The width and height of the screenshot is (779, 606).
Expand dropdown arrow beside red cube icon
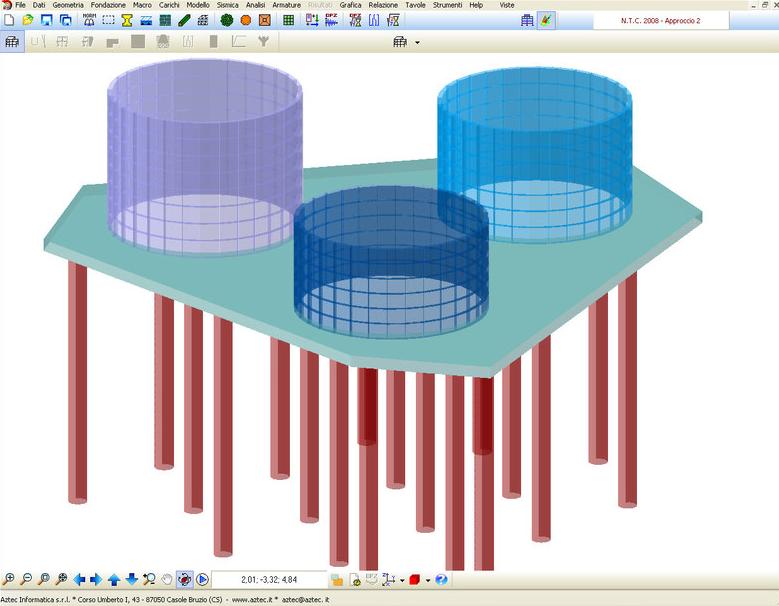[428, 579]
